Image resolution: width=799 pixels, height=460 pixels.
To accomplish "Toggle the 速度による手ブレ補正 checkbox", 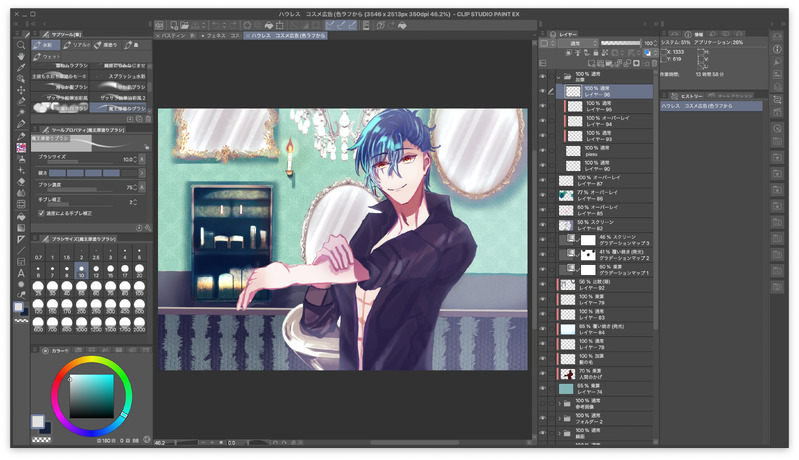I will point(41,213).
